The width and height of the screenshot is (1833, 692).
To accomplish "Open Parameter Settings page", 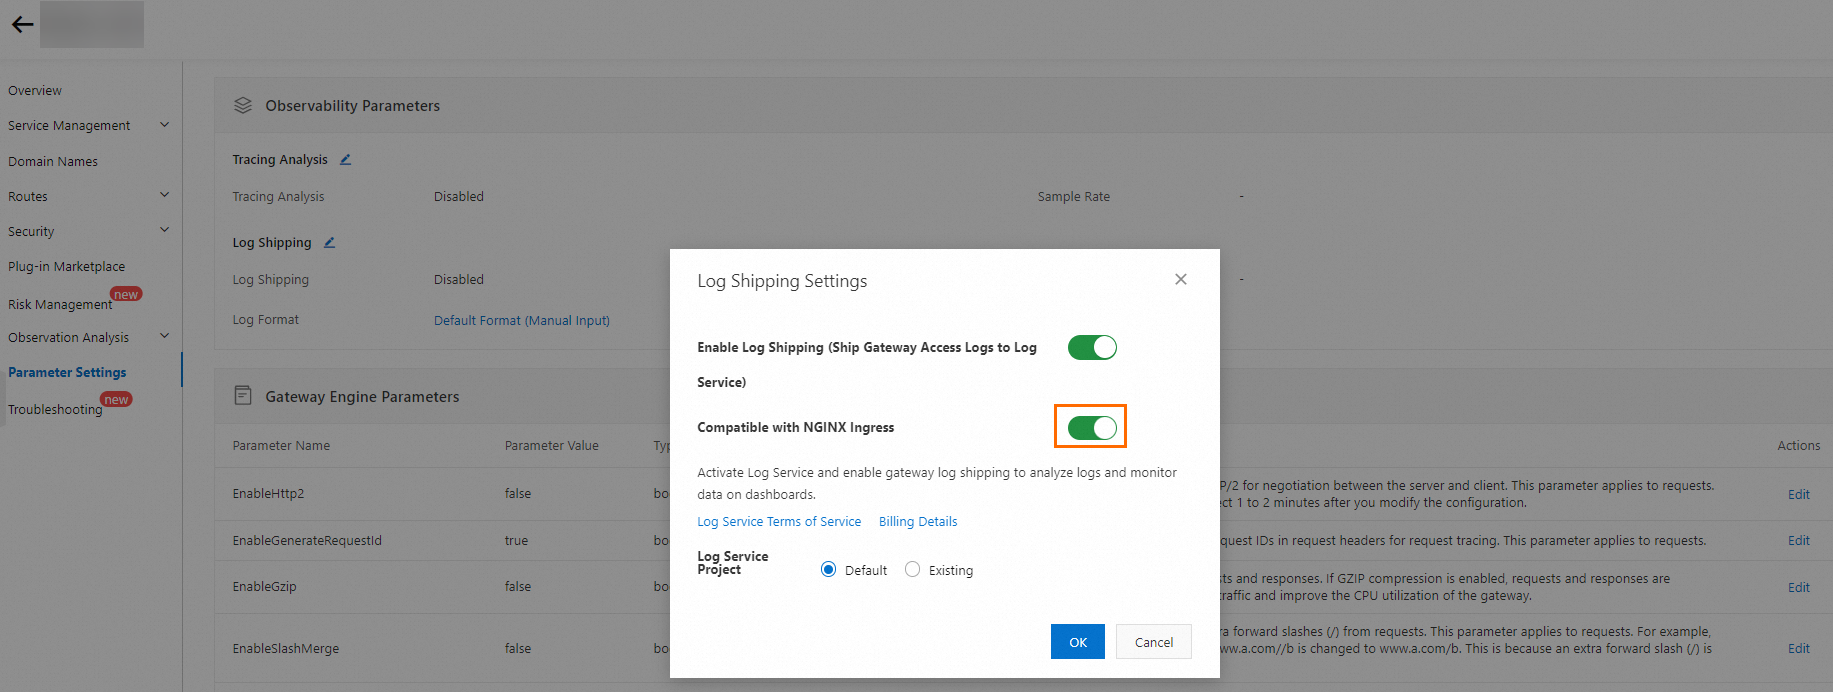I will (67, 373).
